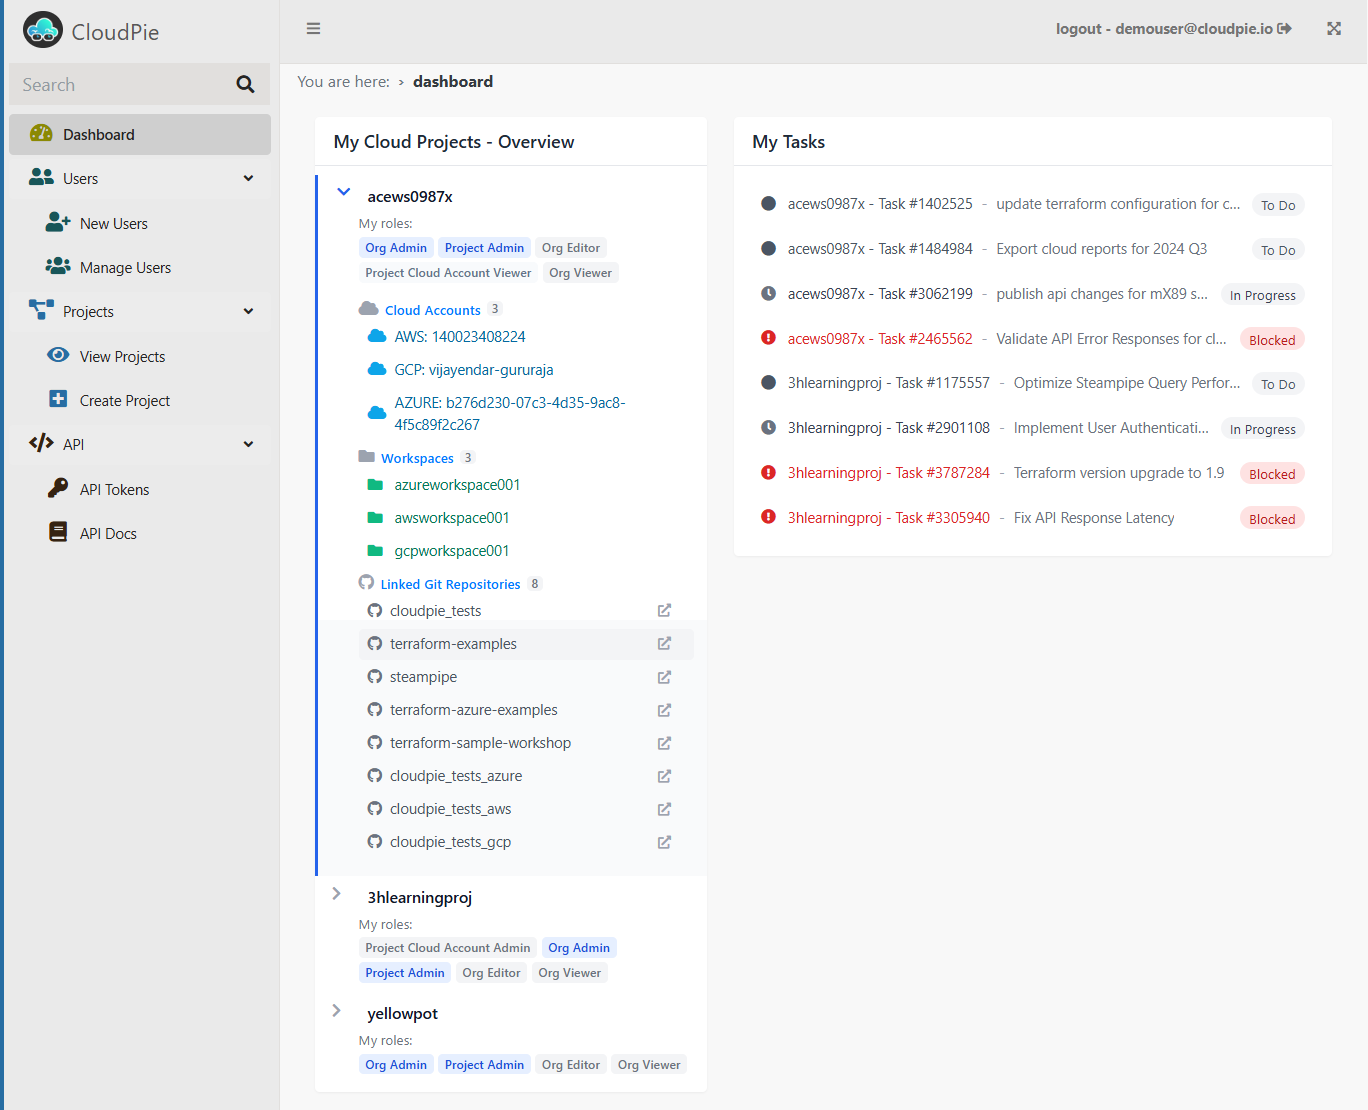The width and height of the screenshot is (1368, 1110).
Task: Click the logout arrow icon
Action: pos(1285,29)
